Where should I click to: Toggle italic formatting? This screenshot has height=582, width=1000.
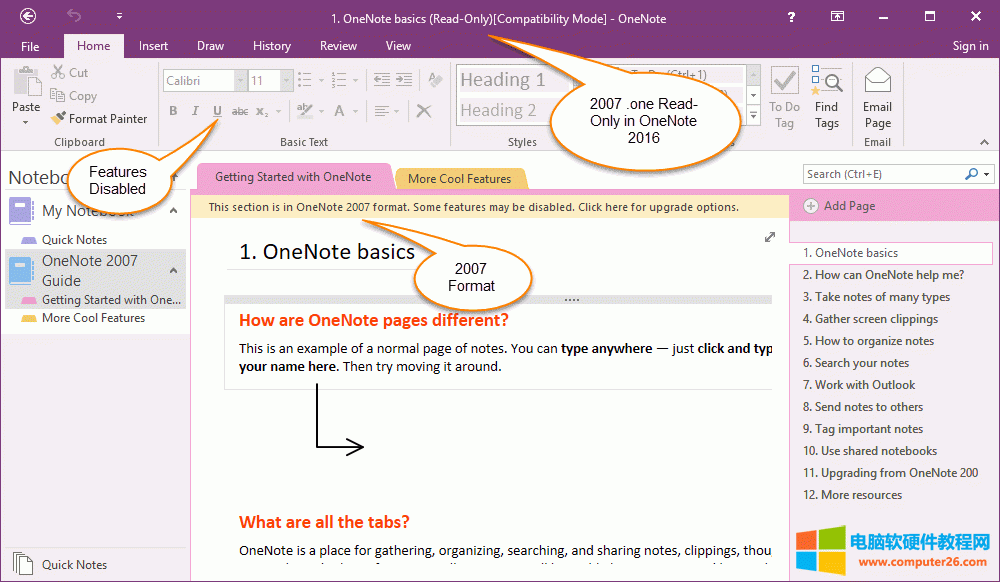pyautogui.click(x=196, y=111)
